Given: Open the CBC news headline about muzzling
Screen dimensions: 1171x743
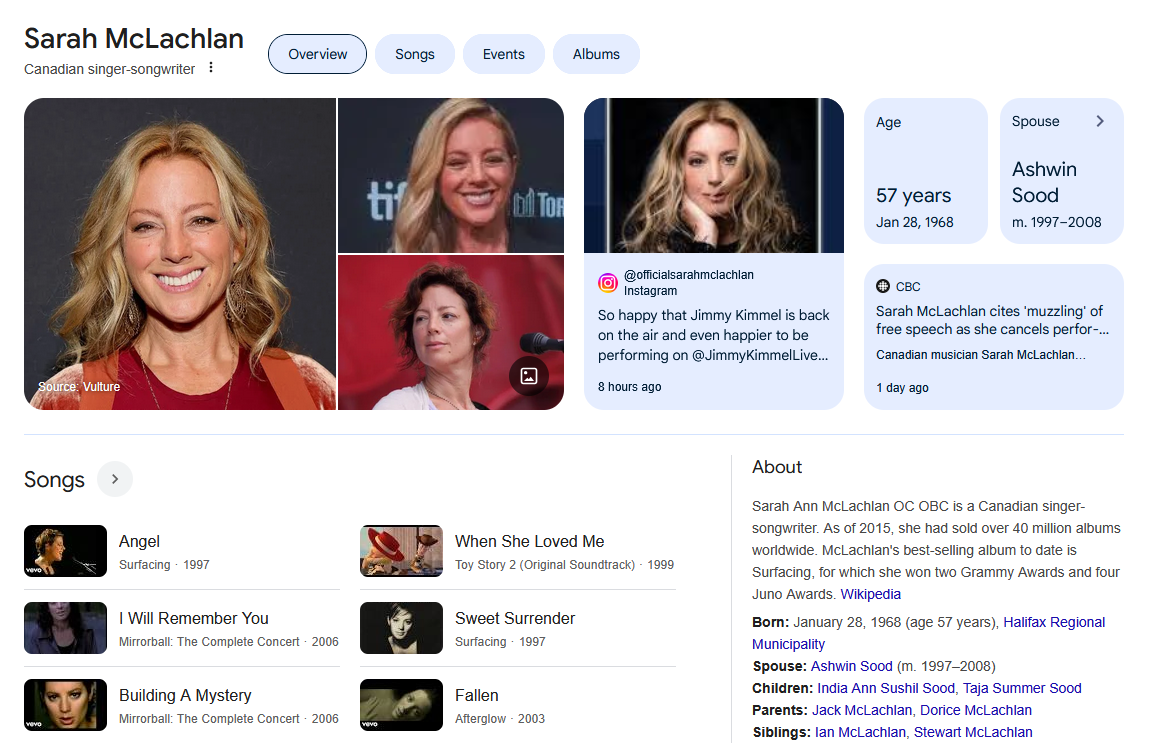Looking at the screenshot, I should point(993,320).
